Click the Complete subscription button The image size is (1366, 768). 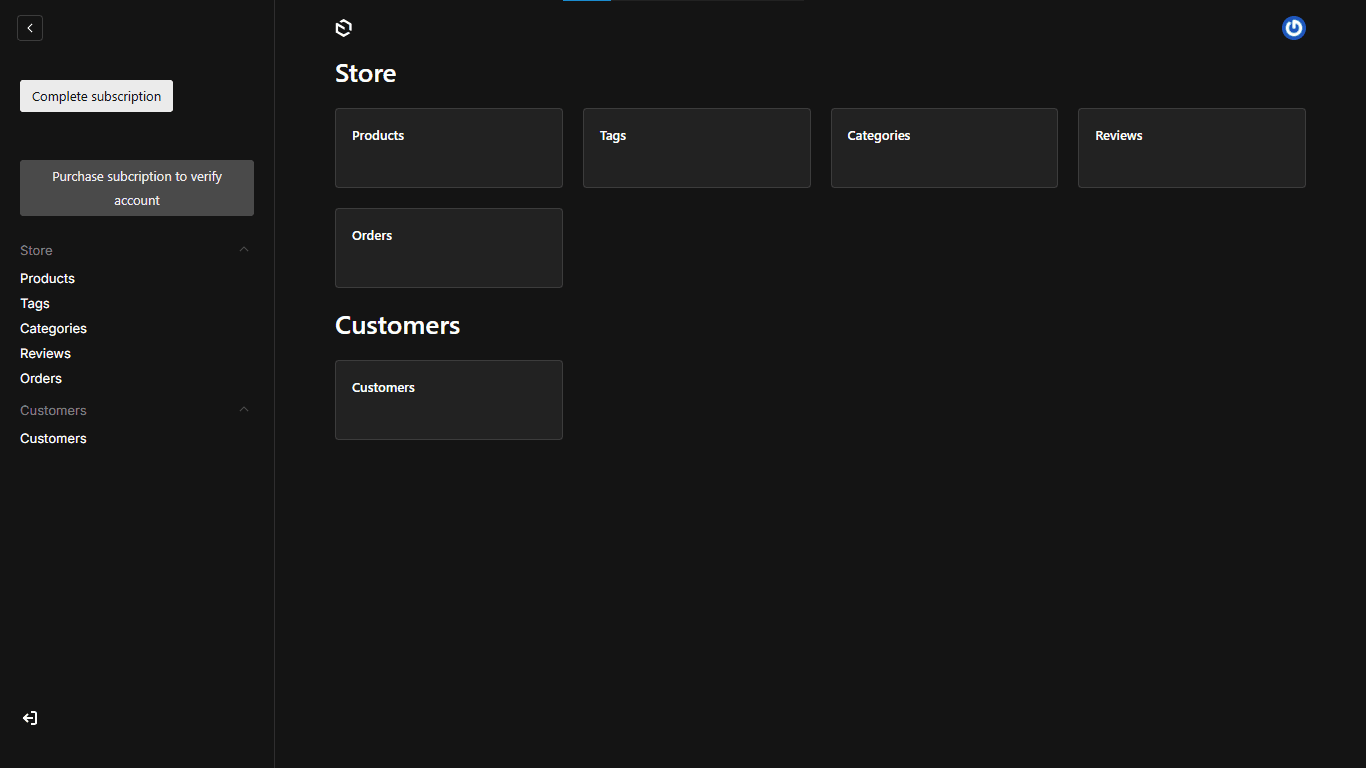click(x=96, y=96)
